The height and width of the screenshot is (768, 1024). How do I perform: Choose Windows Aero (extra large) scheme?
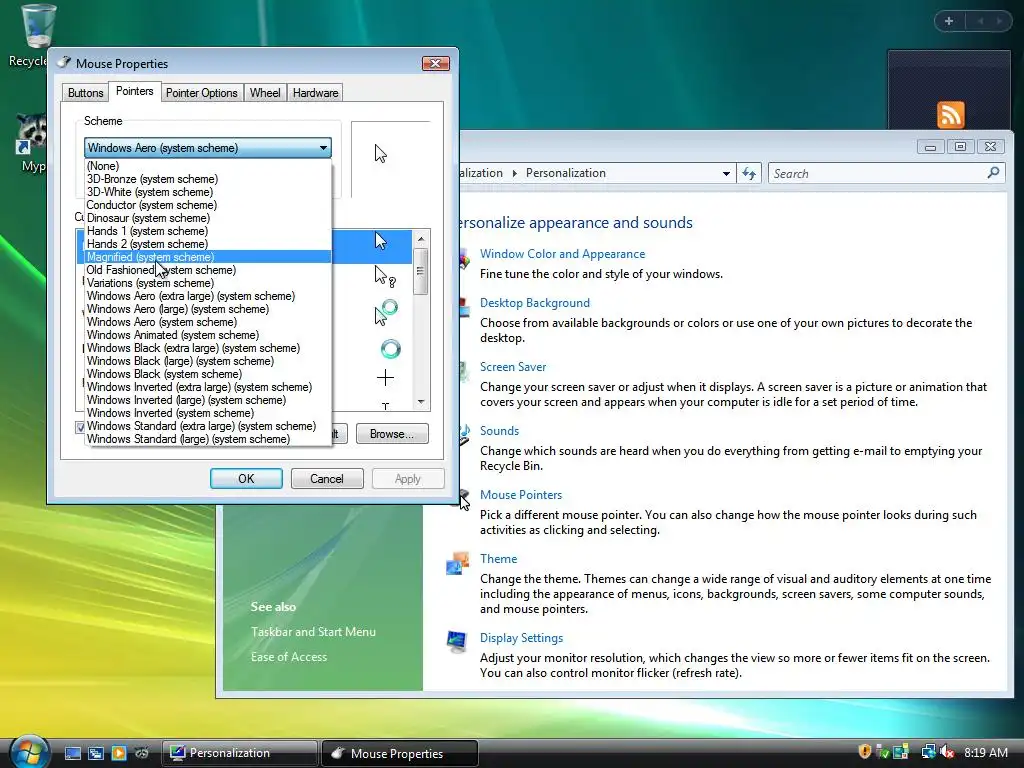[208, 296]
